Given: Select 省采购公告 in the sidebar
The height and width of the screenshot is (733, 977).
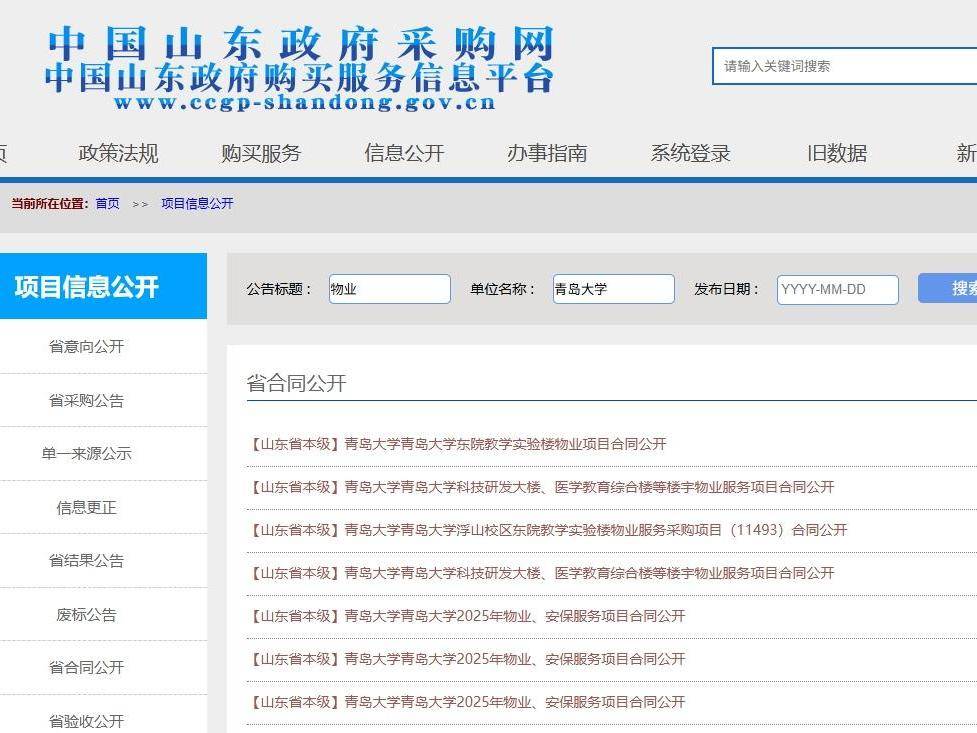Looking at the screenshot, I should point(86,400).
